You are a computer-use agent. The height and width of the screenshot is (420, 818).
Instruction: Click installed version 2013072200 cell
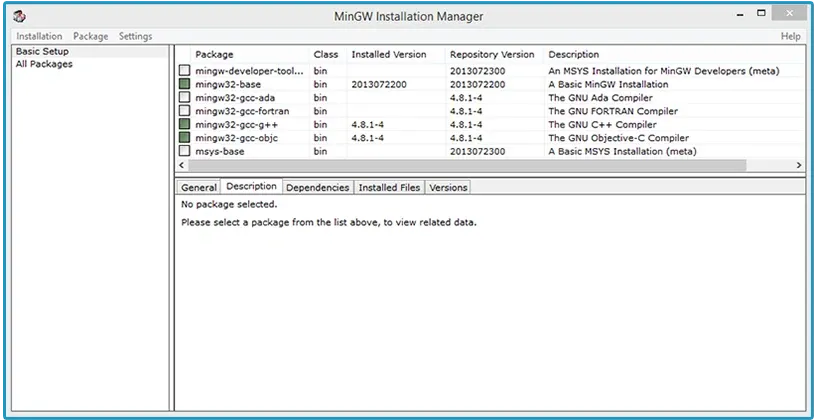point(379,85)
